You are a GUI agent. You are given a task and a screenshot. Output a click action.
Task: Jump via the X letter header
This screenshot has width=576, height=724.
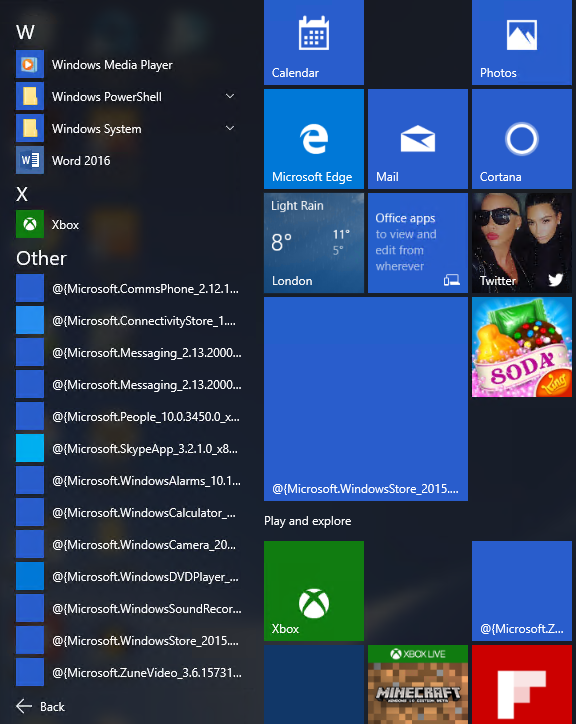[x=22, y=194]
